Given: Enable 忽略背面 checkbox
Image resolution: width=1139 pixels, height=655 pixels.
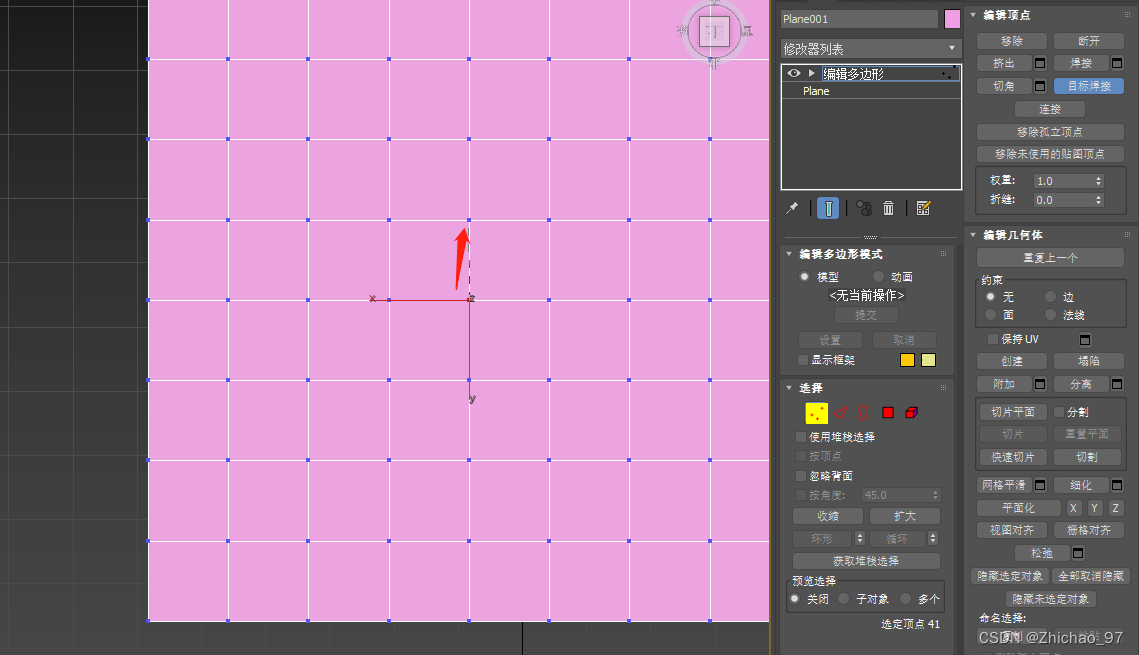Looking at the screenshot, I should pos(800,476).
